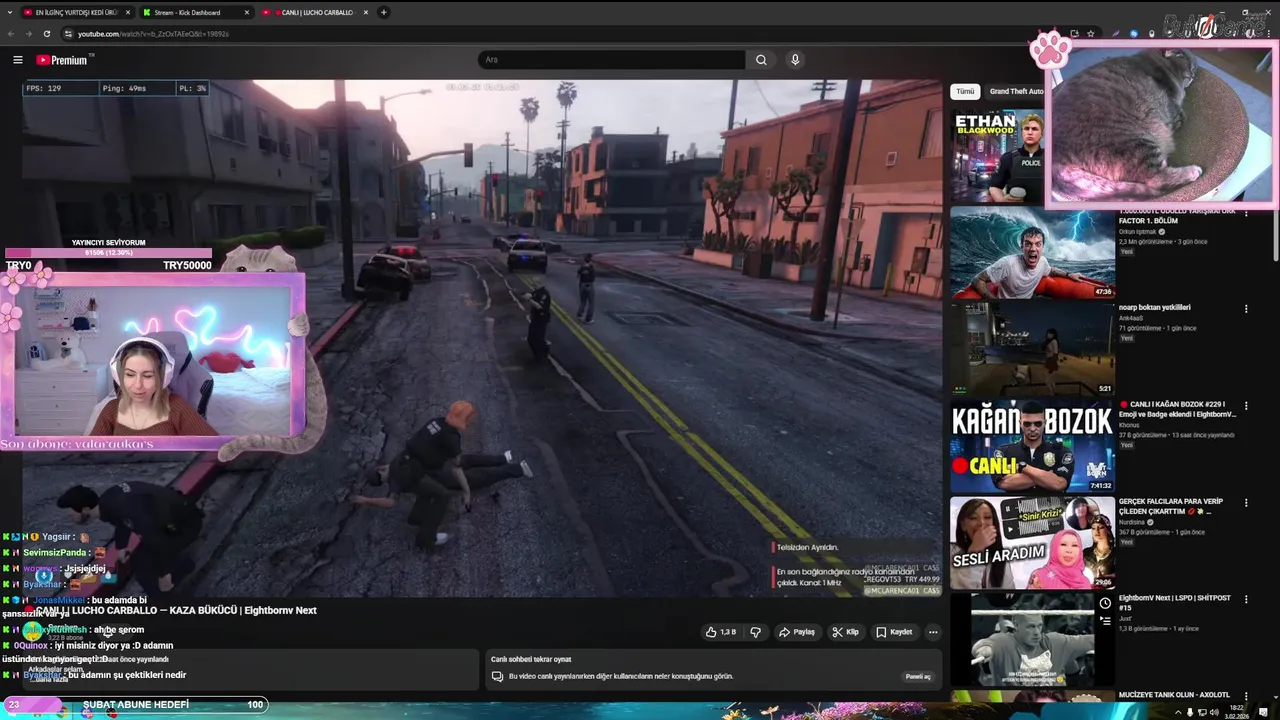Screen dimensions: 1280x720
Task: Save the video with Kaydet
Action: click(x=894, y=632)
